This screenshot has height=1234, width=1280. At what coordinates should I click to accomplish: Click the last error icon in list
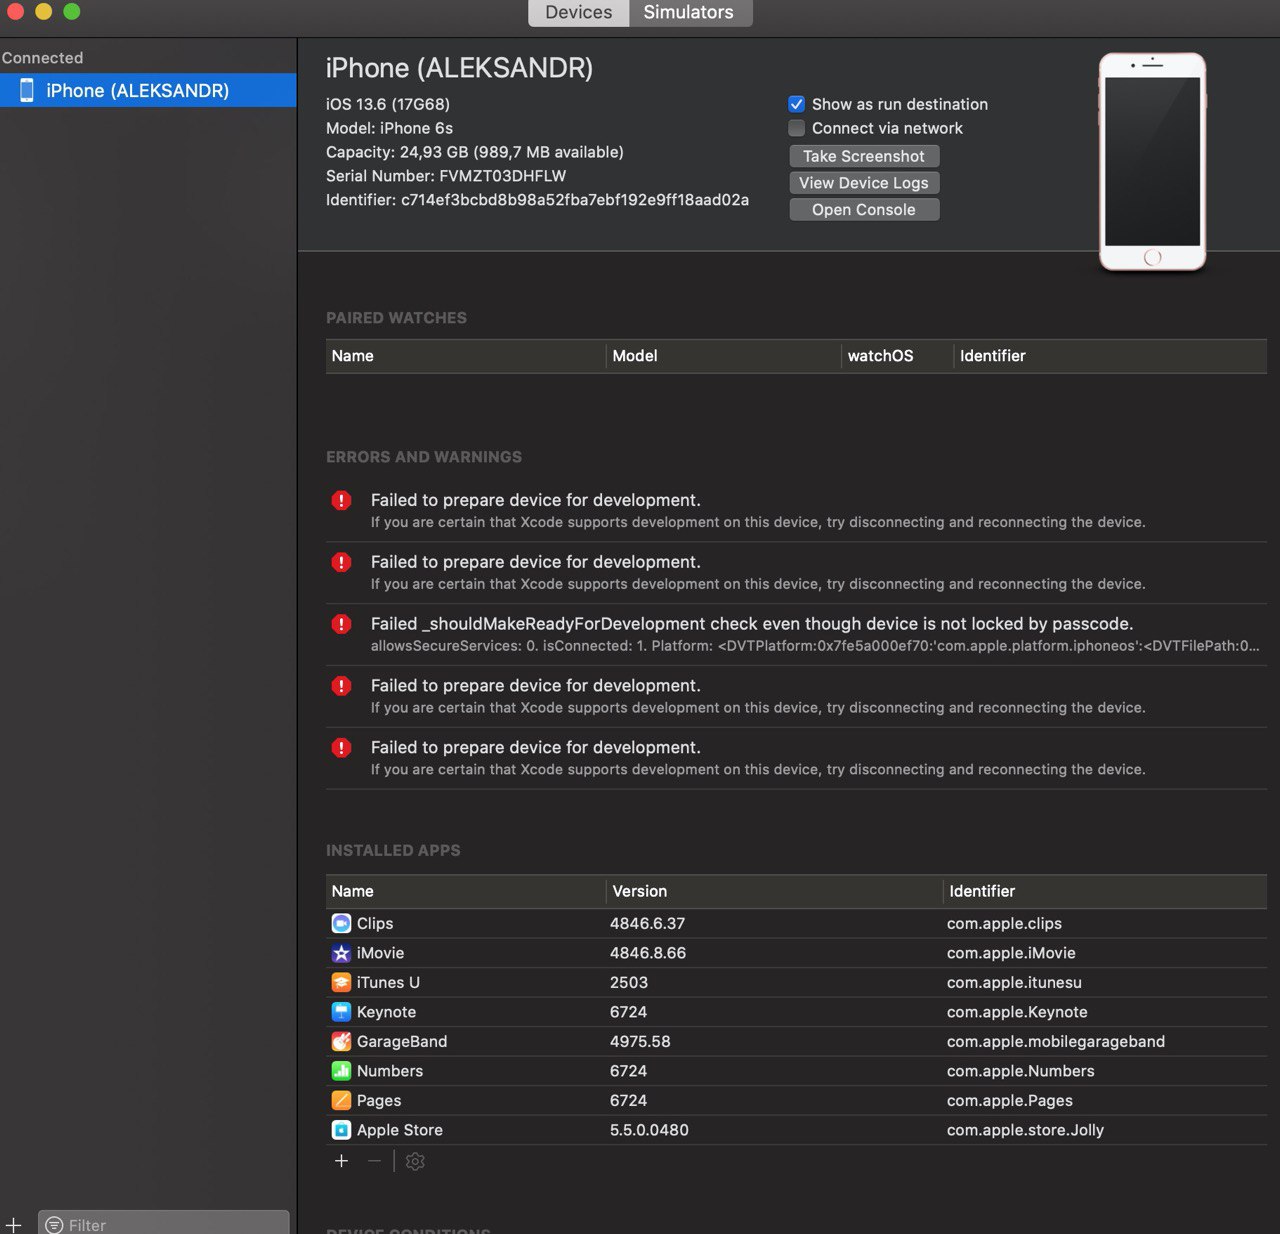pos(341,748)
